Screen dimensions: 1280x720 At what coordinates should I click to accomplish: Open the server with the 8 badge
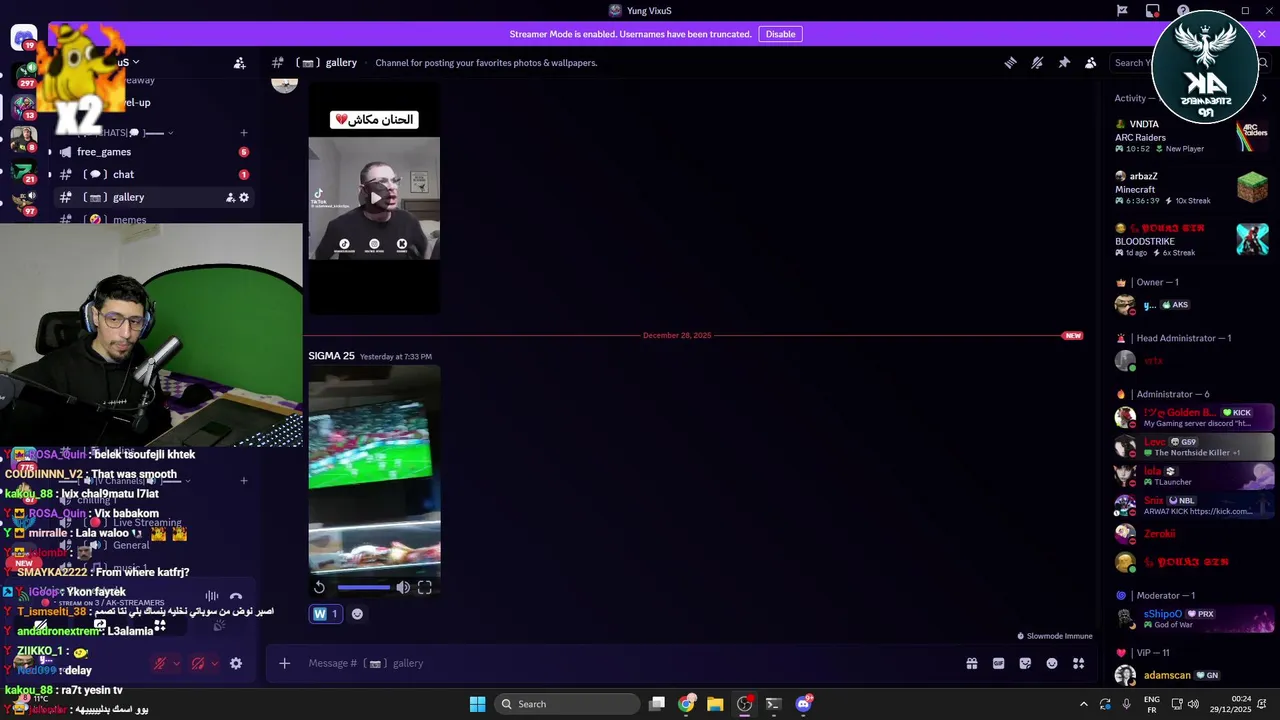point(23,137)
